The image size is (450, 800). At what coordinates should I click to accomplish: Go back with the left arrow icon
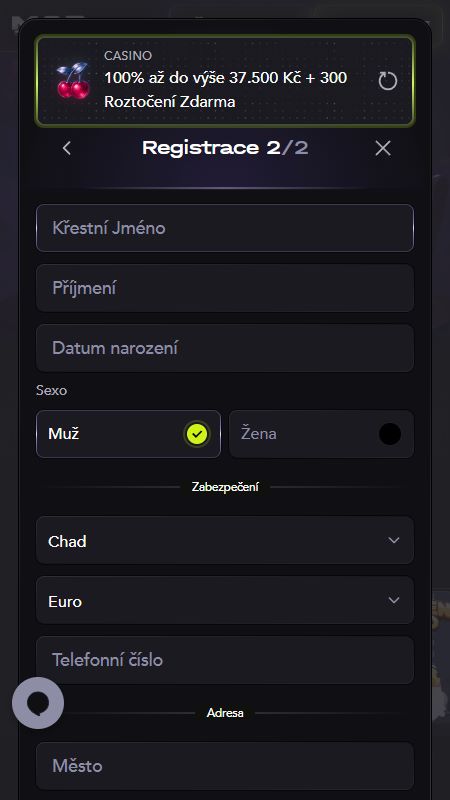click(x=67, y=148)
